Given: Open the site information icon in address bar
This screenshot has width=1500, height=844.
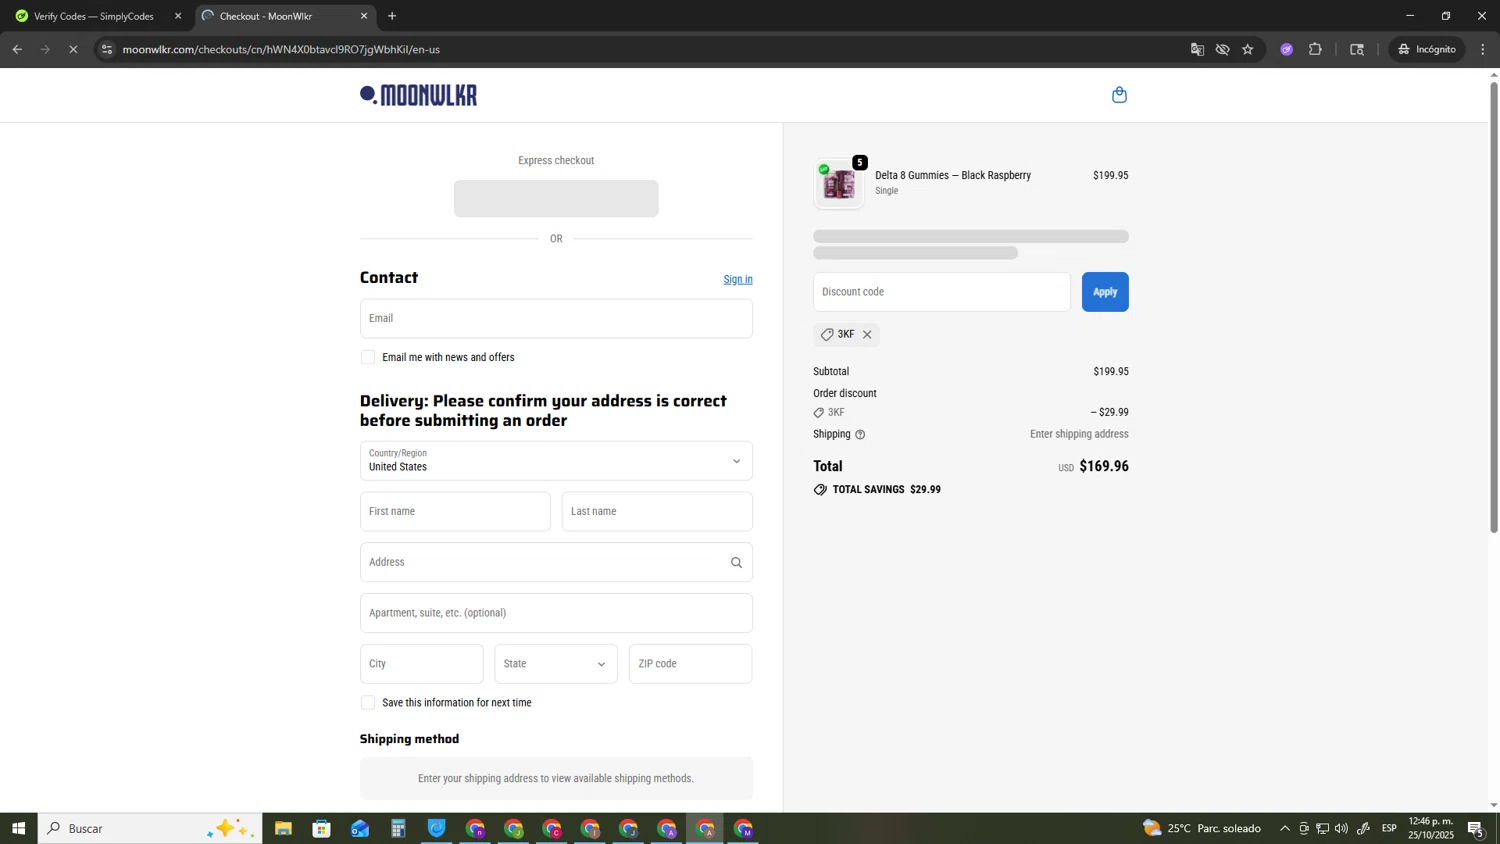Looking at the screenshot, I should 107,49.
